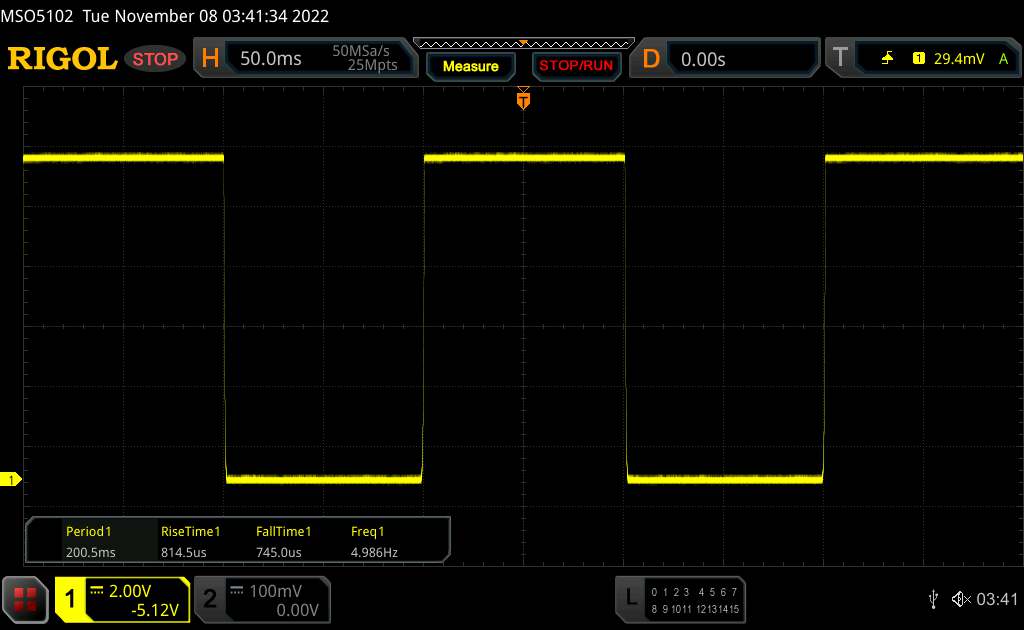This screenshot has width=1024, height=630.
Task: Open the Measure menu
Action: pyautogui.click(x=470, y=66)
